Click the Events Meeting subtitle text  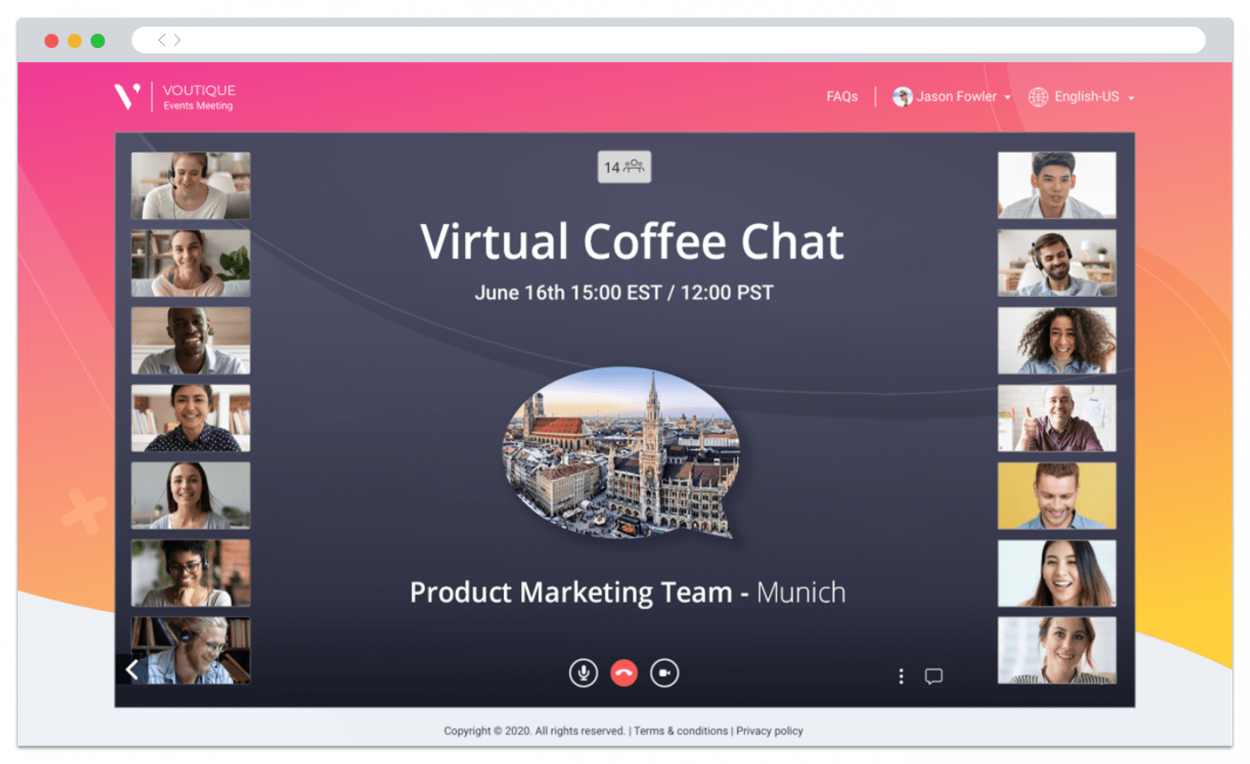[198, 106]
